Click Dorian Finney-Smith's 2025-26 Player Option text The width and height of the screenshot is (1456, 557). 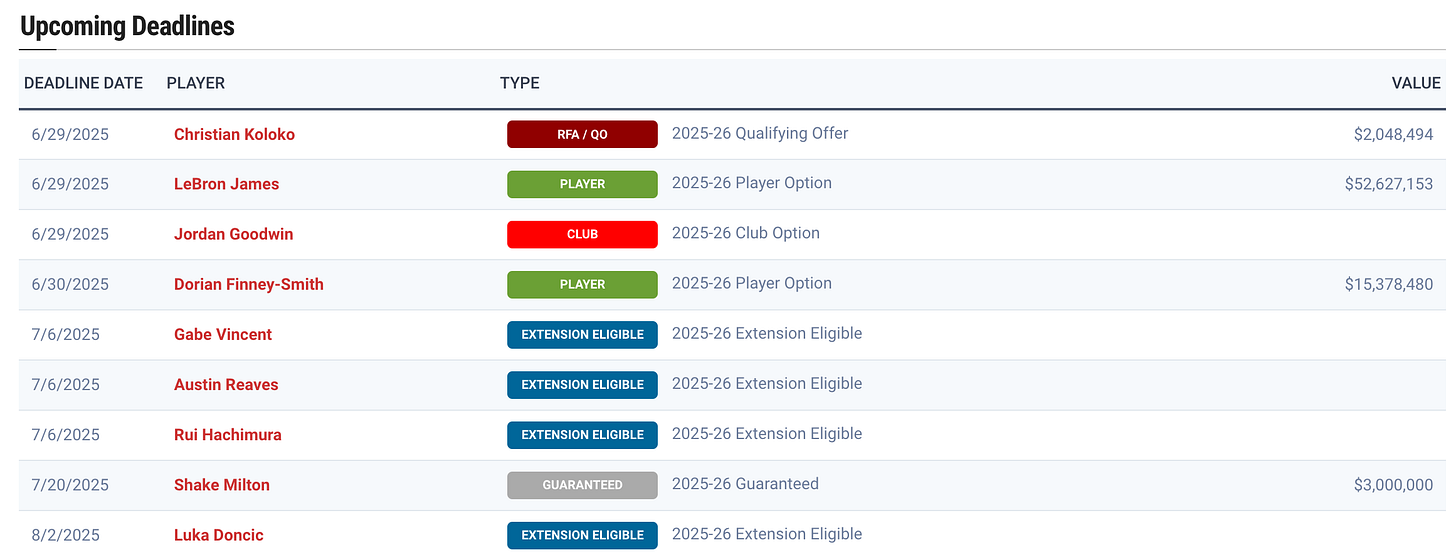click(752, 283)
